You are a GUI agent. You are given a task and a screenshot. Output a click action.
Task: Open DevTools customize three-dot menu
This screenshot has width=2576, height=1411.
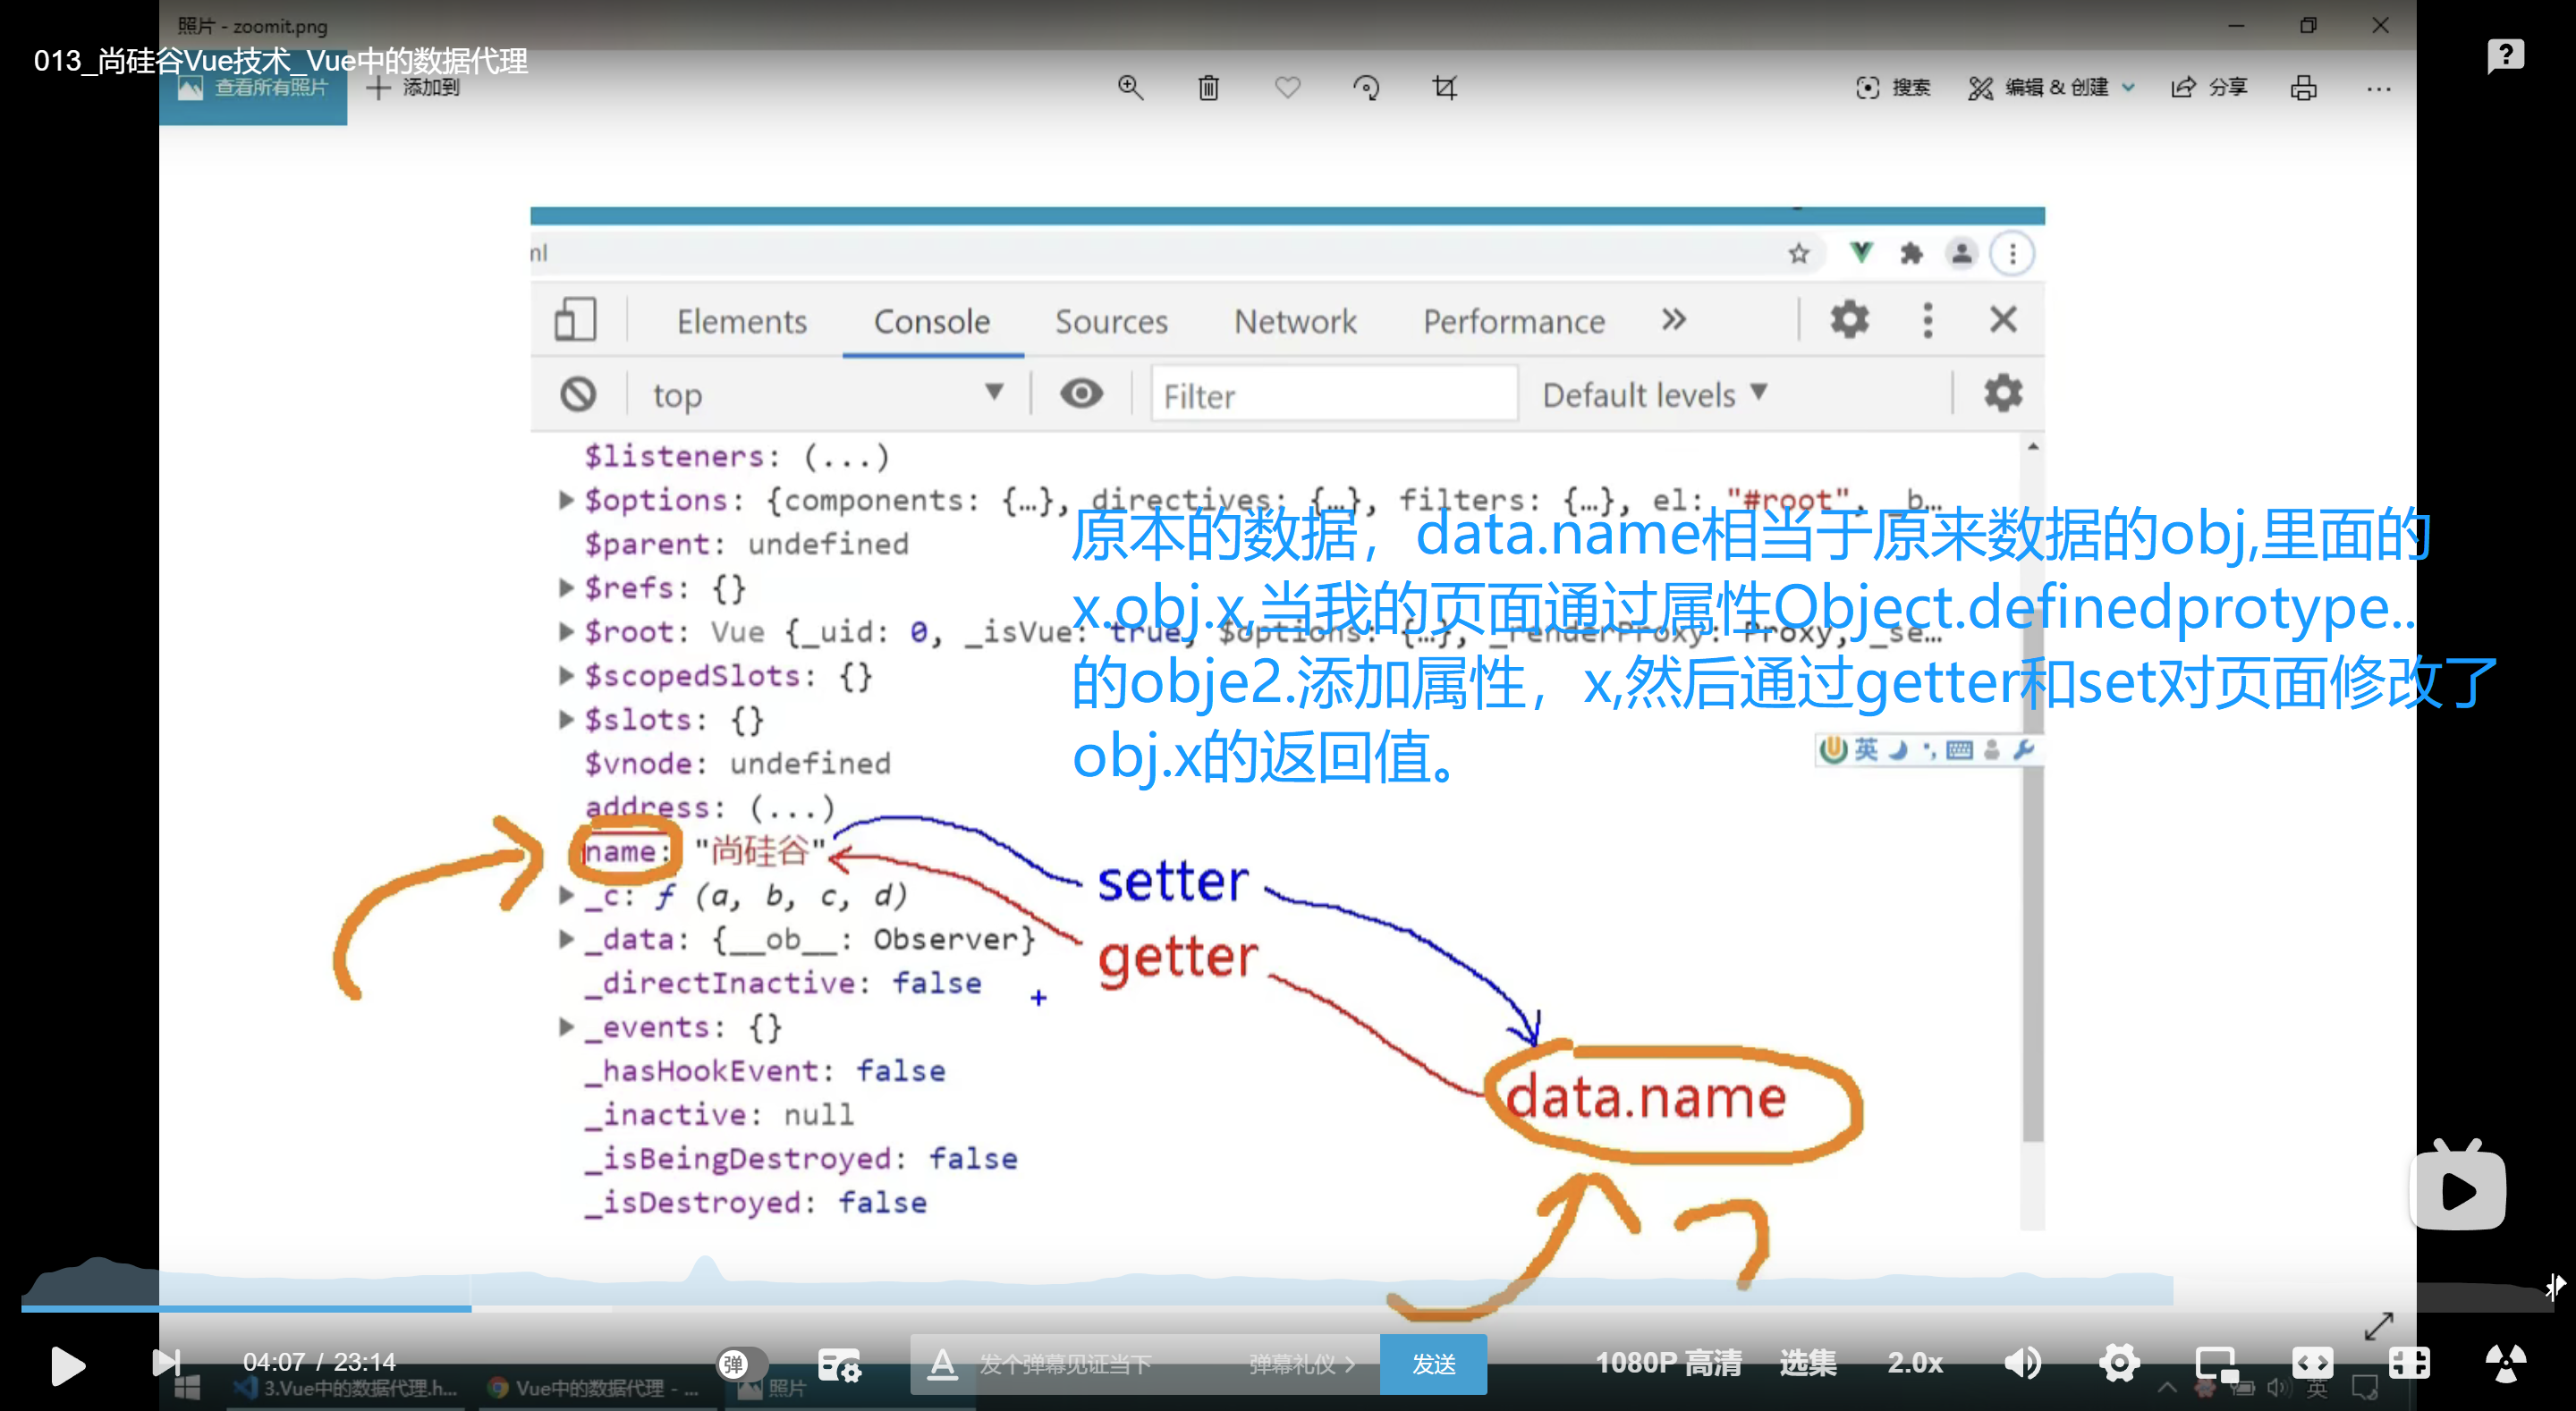[x=1928, y=320]
